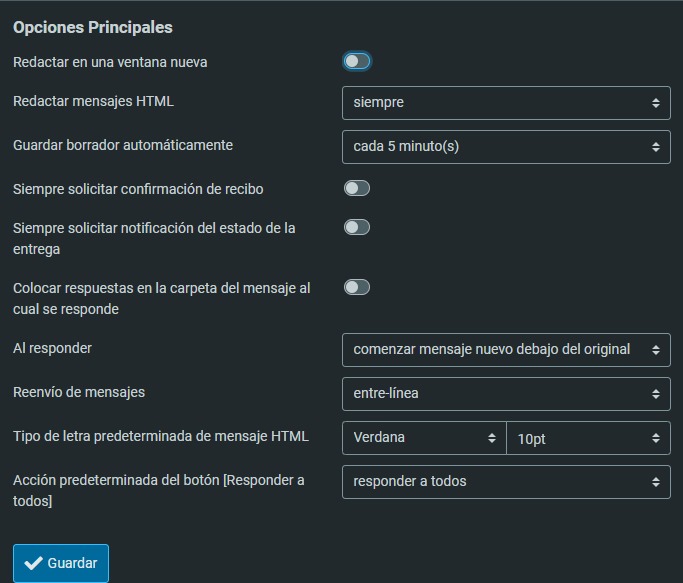
Task: Expand the 'Al responder' dropdown
Action: point(506,349)
